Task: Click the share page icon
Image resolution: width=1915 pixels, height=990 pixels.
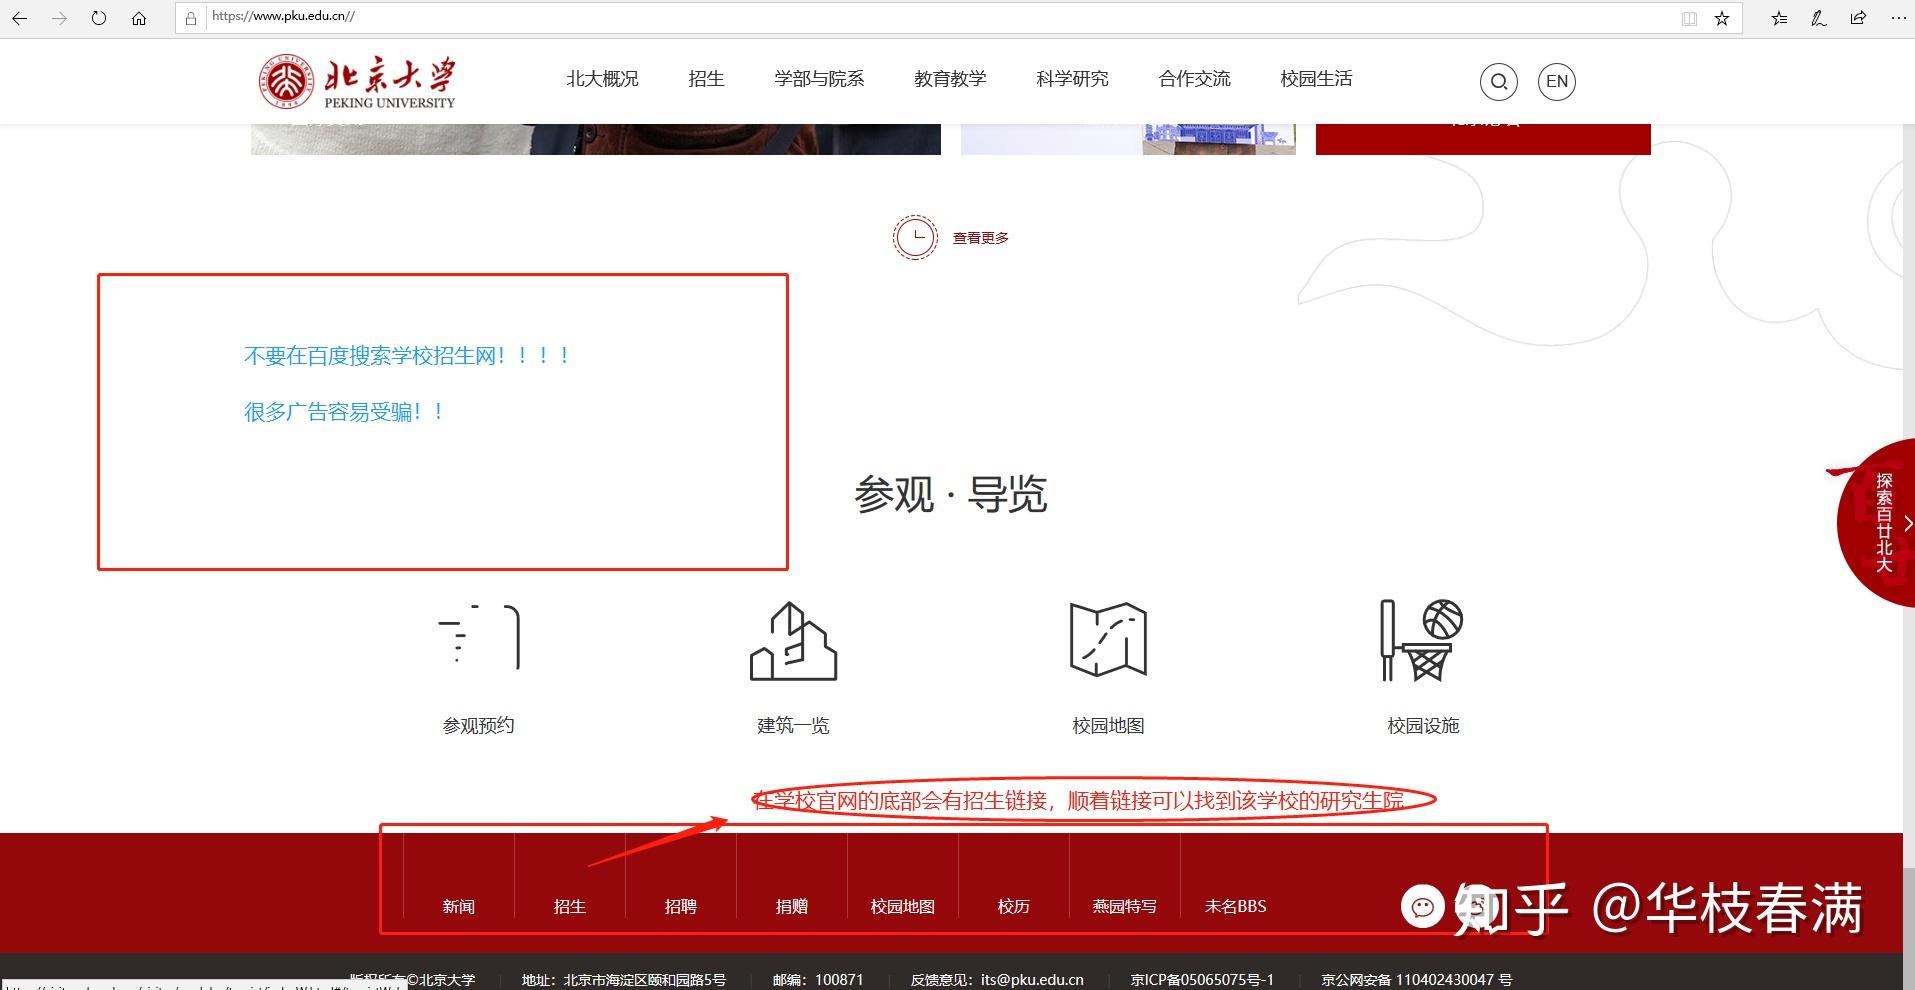Action: click(1858, 18)
